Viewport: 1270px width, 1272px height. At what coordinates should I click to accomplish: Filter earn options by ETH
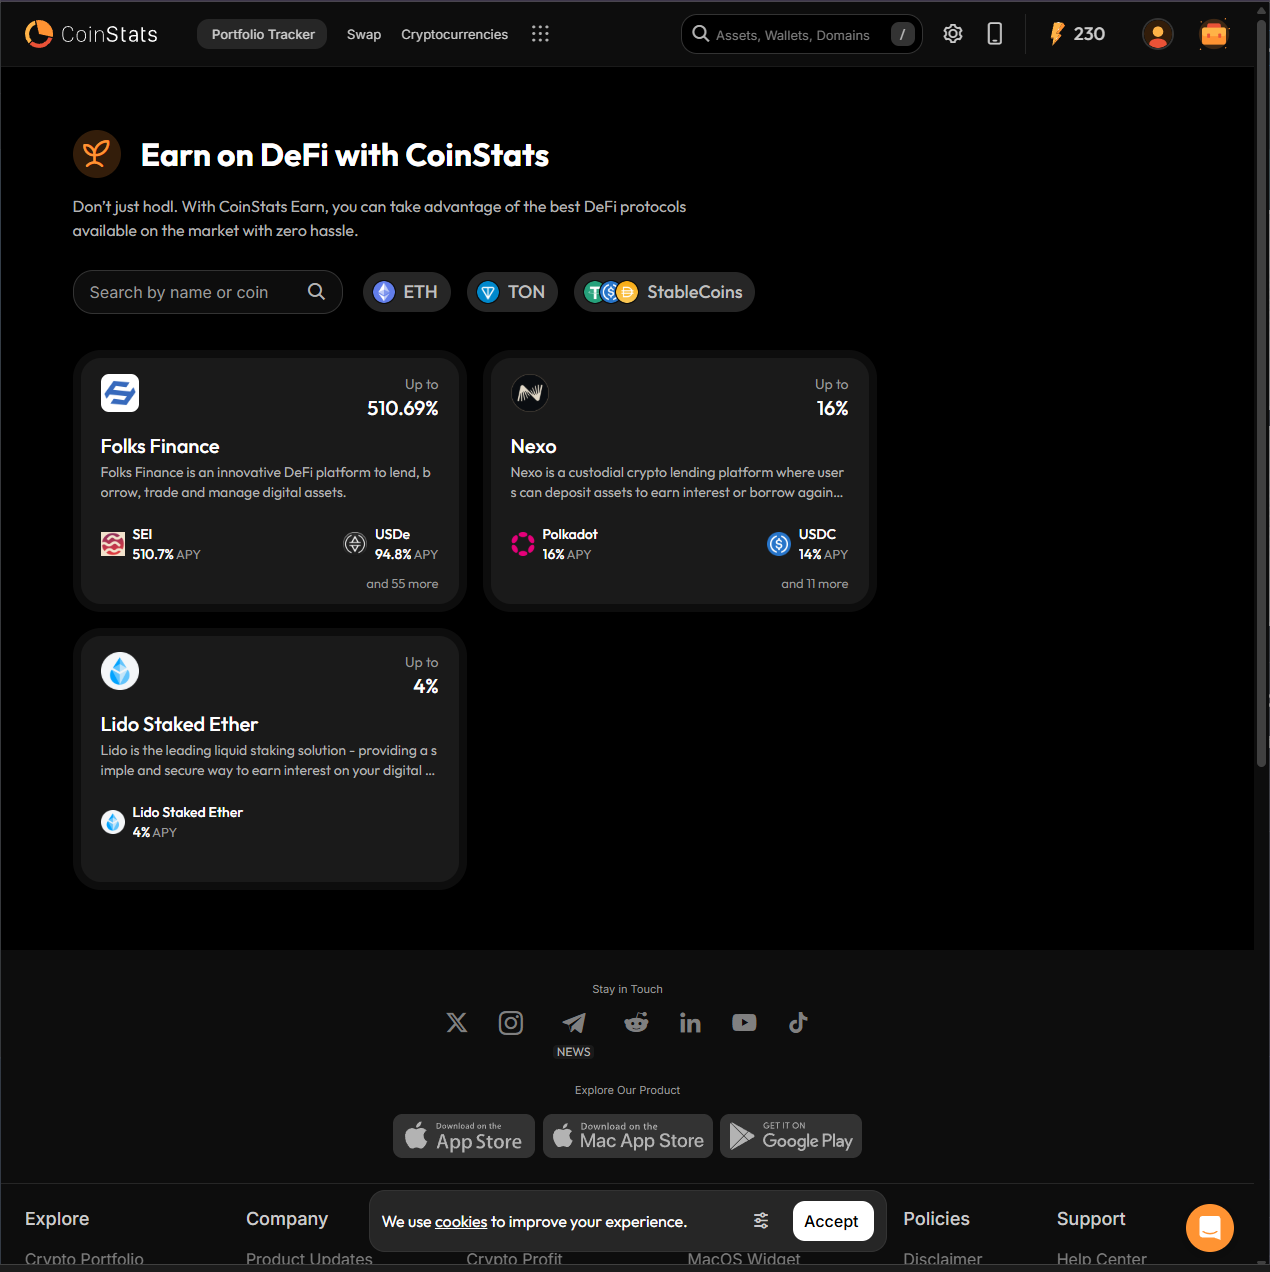406,292
